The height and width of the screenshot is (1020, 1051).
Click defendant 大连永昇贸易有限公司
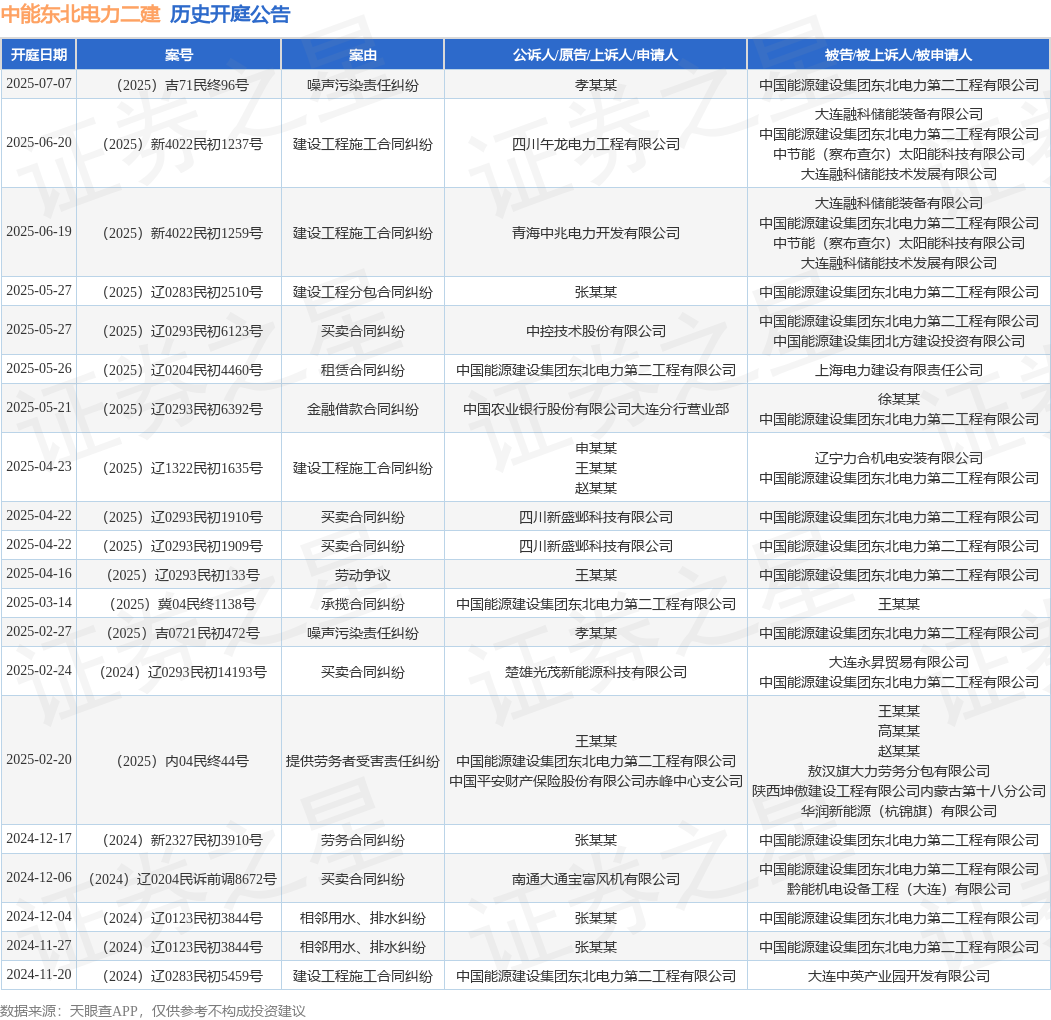[899, 662]
